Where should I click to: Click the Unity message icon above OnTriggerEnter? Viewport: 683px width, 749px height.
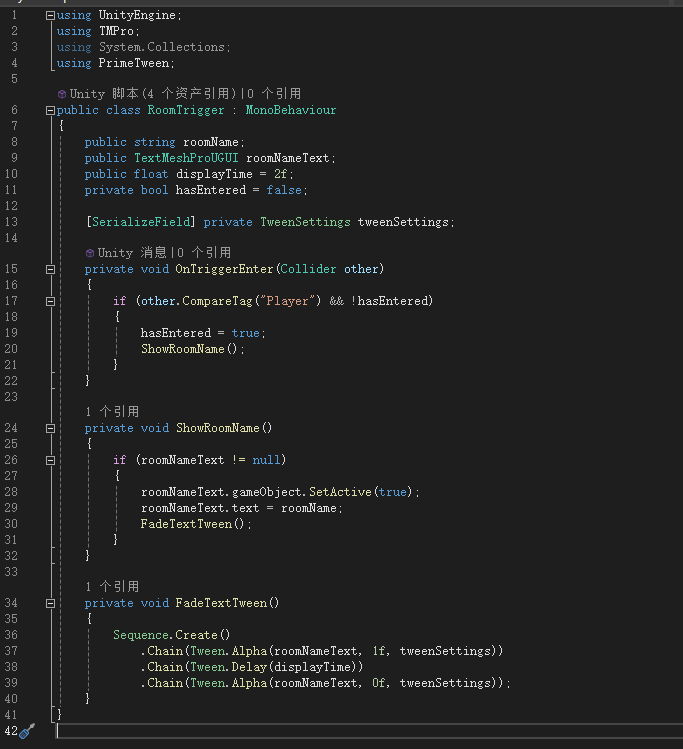pos(90,253)
